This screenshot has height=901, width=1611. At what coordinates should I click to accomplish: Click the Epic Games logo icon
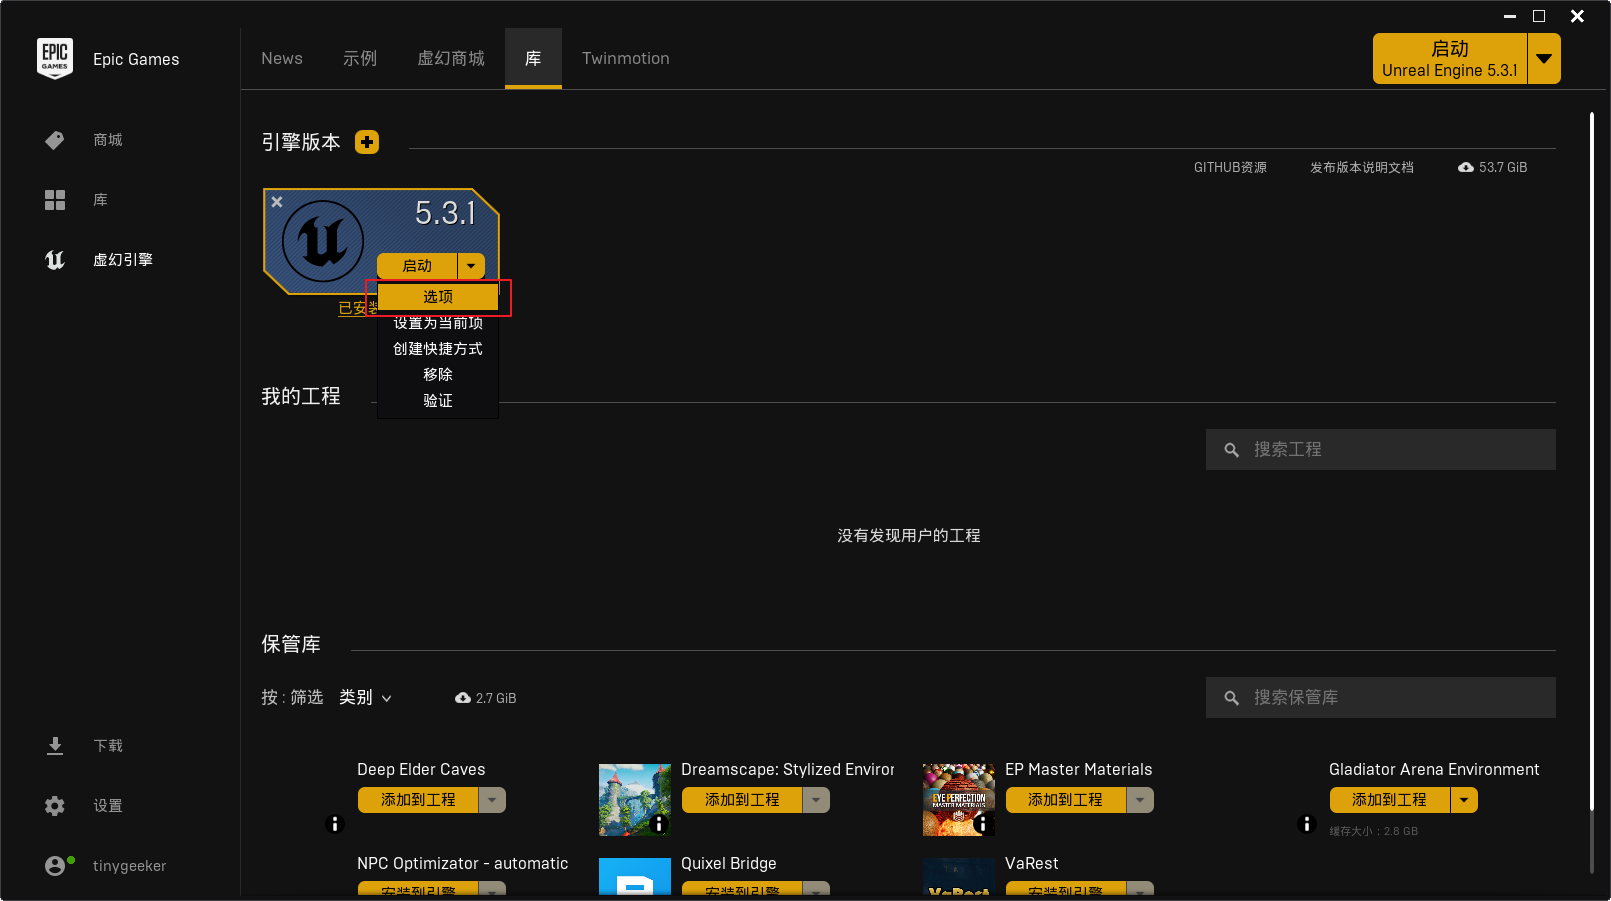55,59
